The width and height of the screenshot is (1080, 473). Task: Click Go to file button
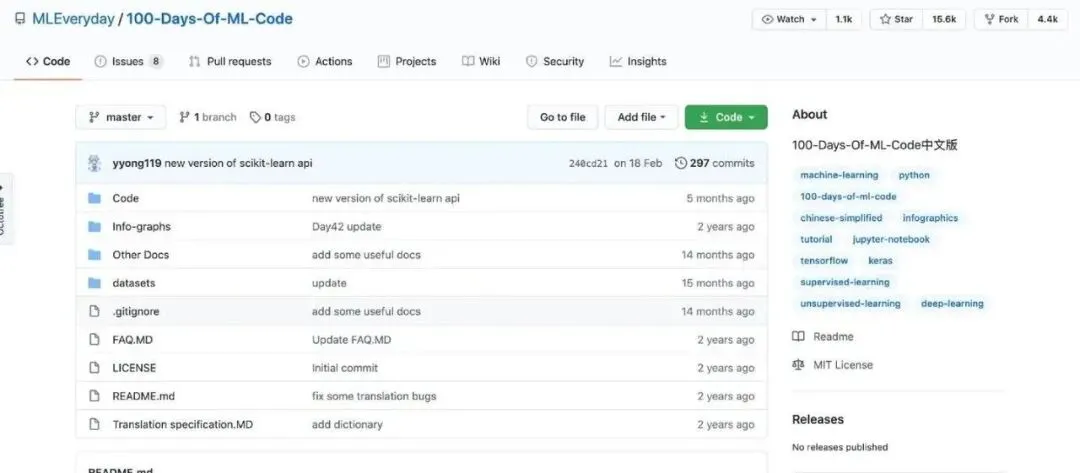(563, 117)
